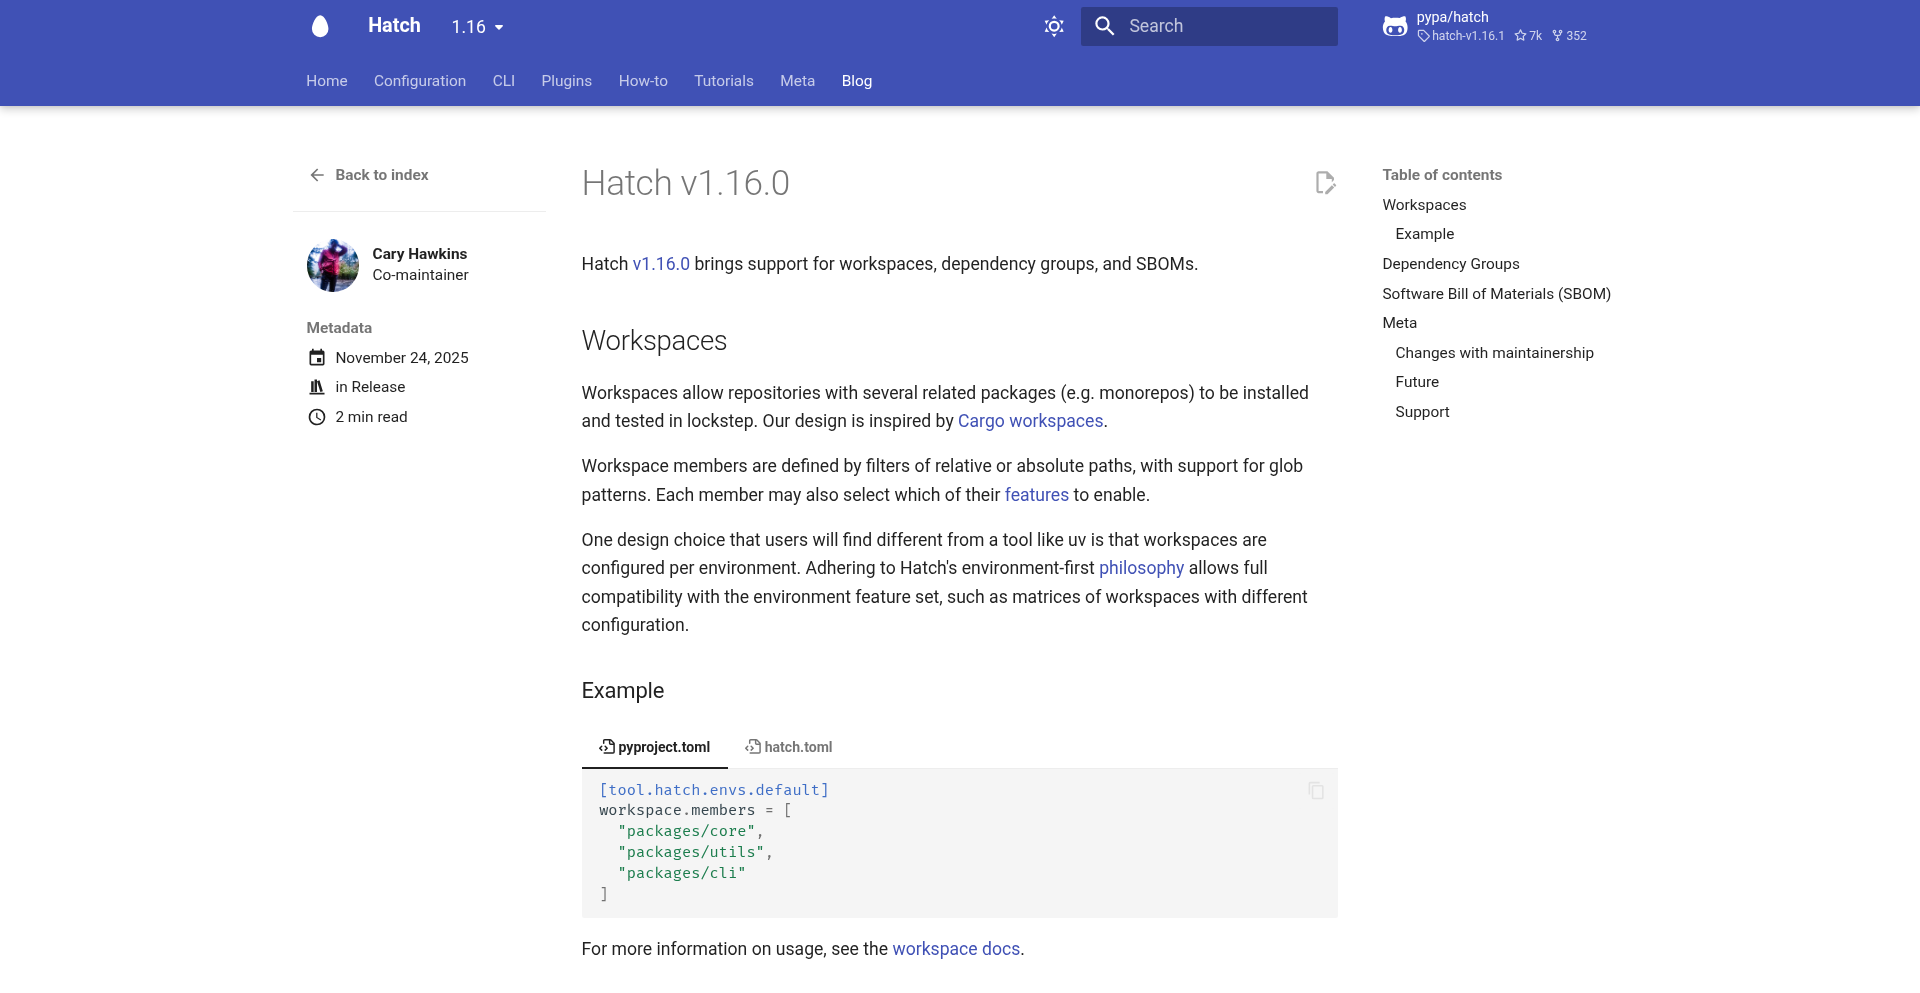The width and height of the screenshot is (1920, 993).
Task: Jump to Dependency Groups in table of contents
Action: [1450, 264]
